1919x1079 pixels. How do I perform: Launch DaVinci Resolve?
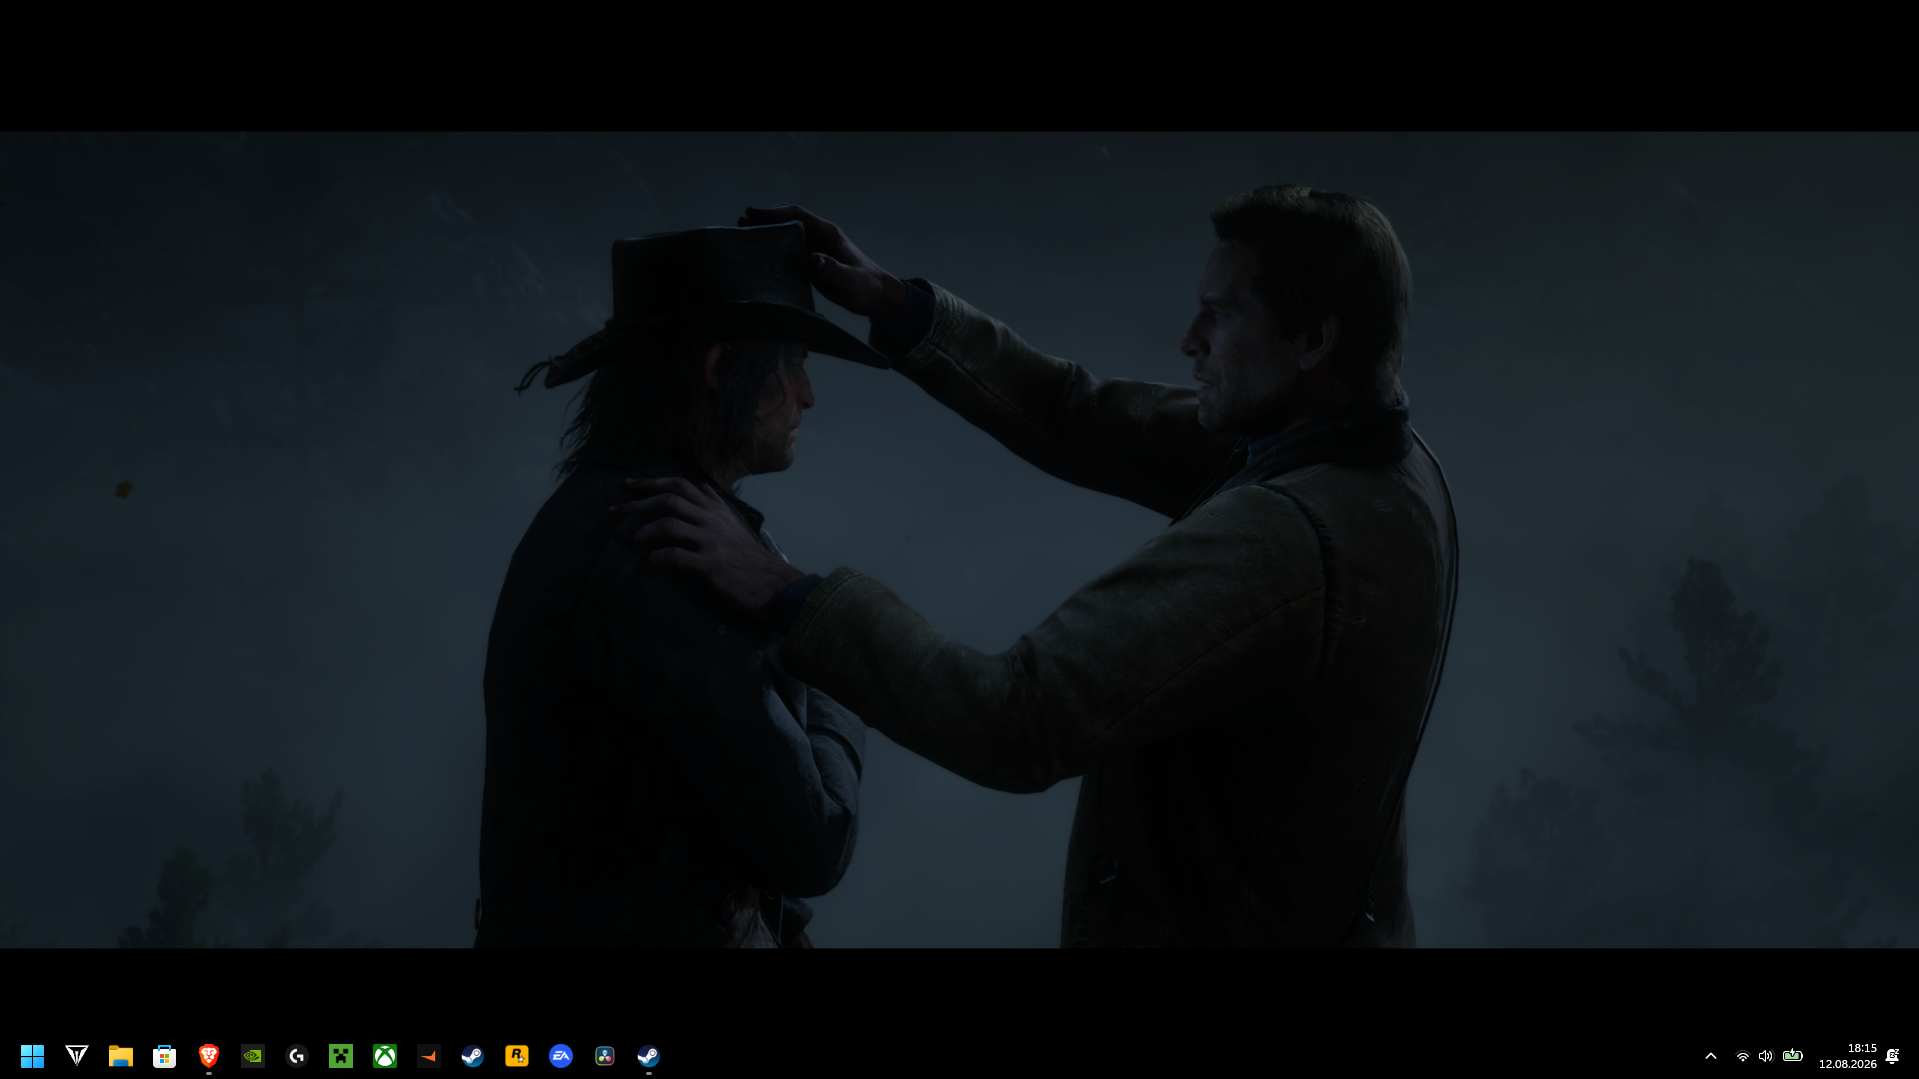point(605,1056)
